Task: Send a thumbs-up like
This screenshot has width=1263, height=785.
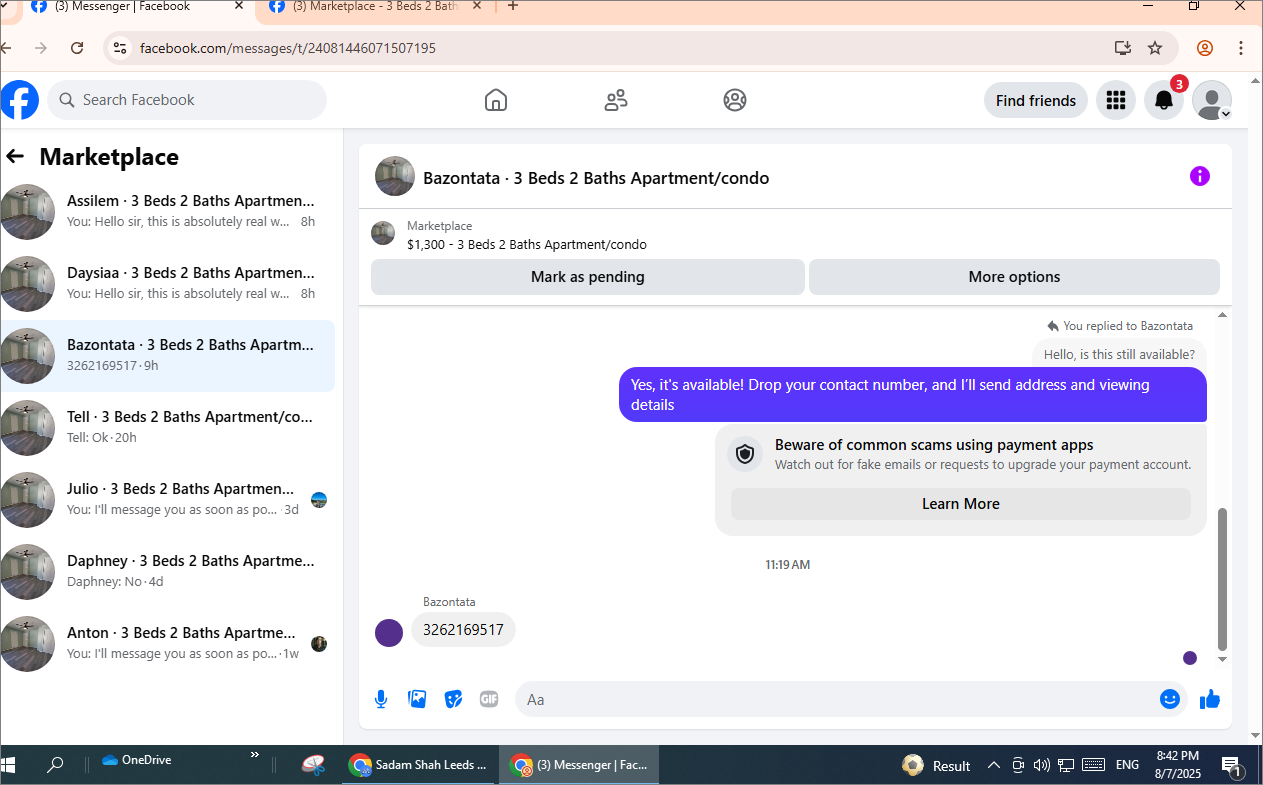Action: point(1210,699)
